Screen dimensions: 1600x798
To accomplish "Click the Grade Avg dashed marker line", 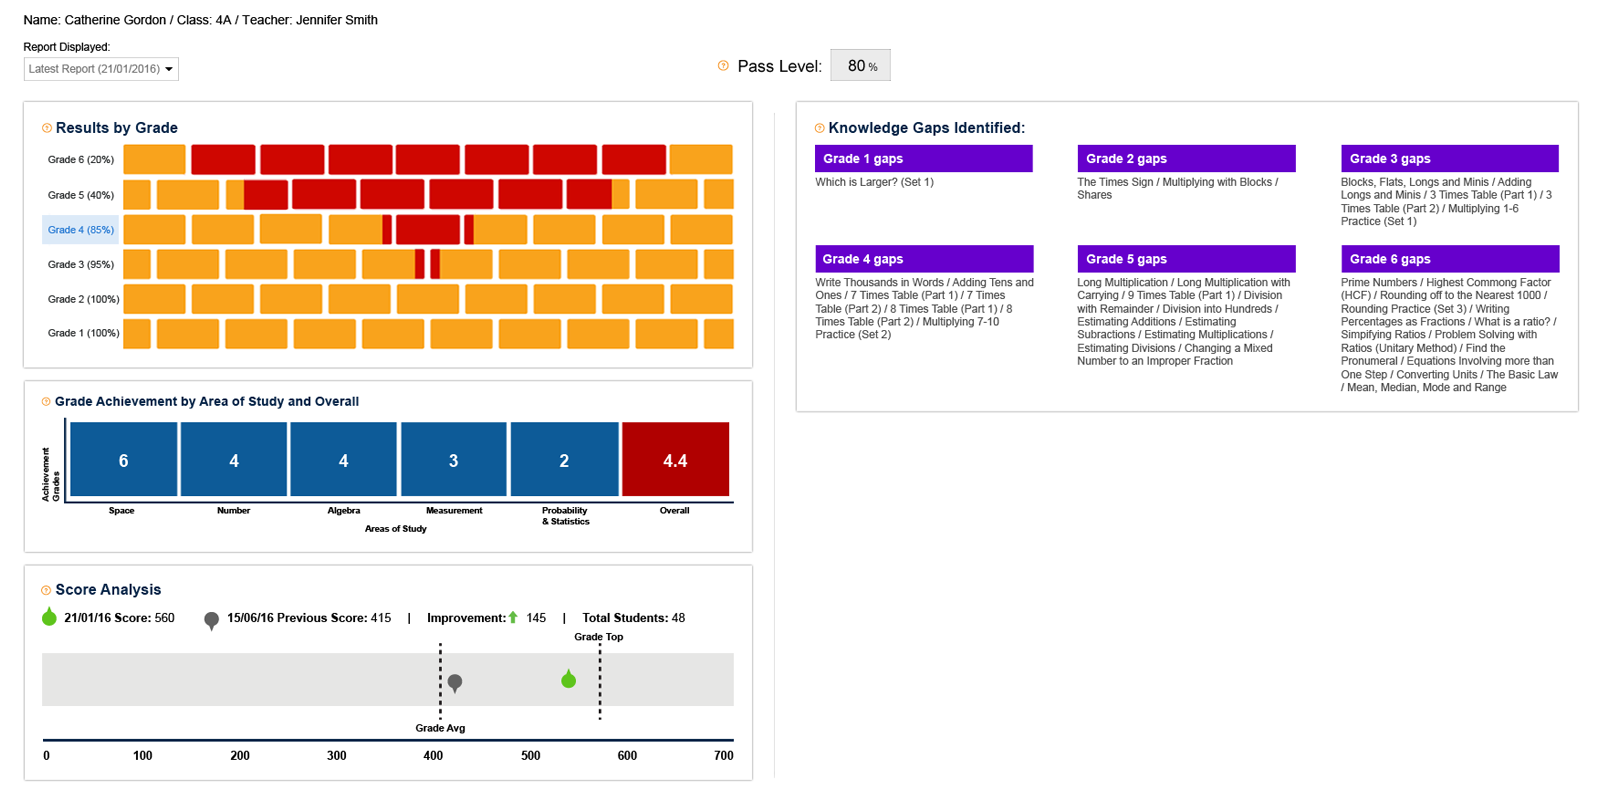I will (x=440, y=681).
